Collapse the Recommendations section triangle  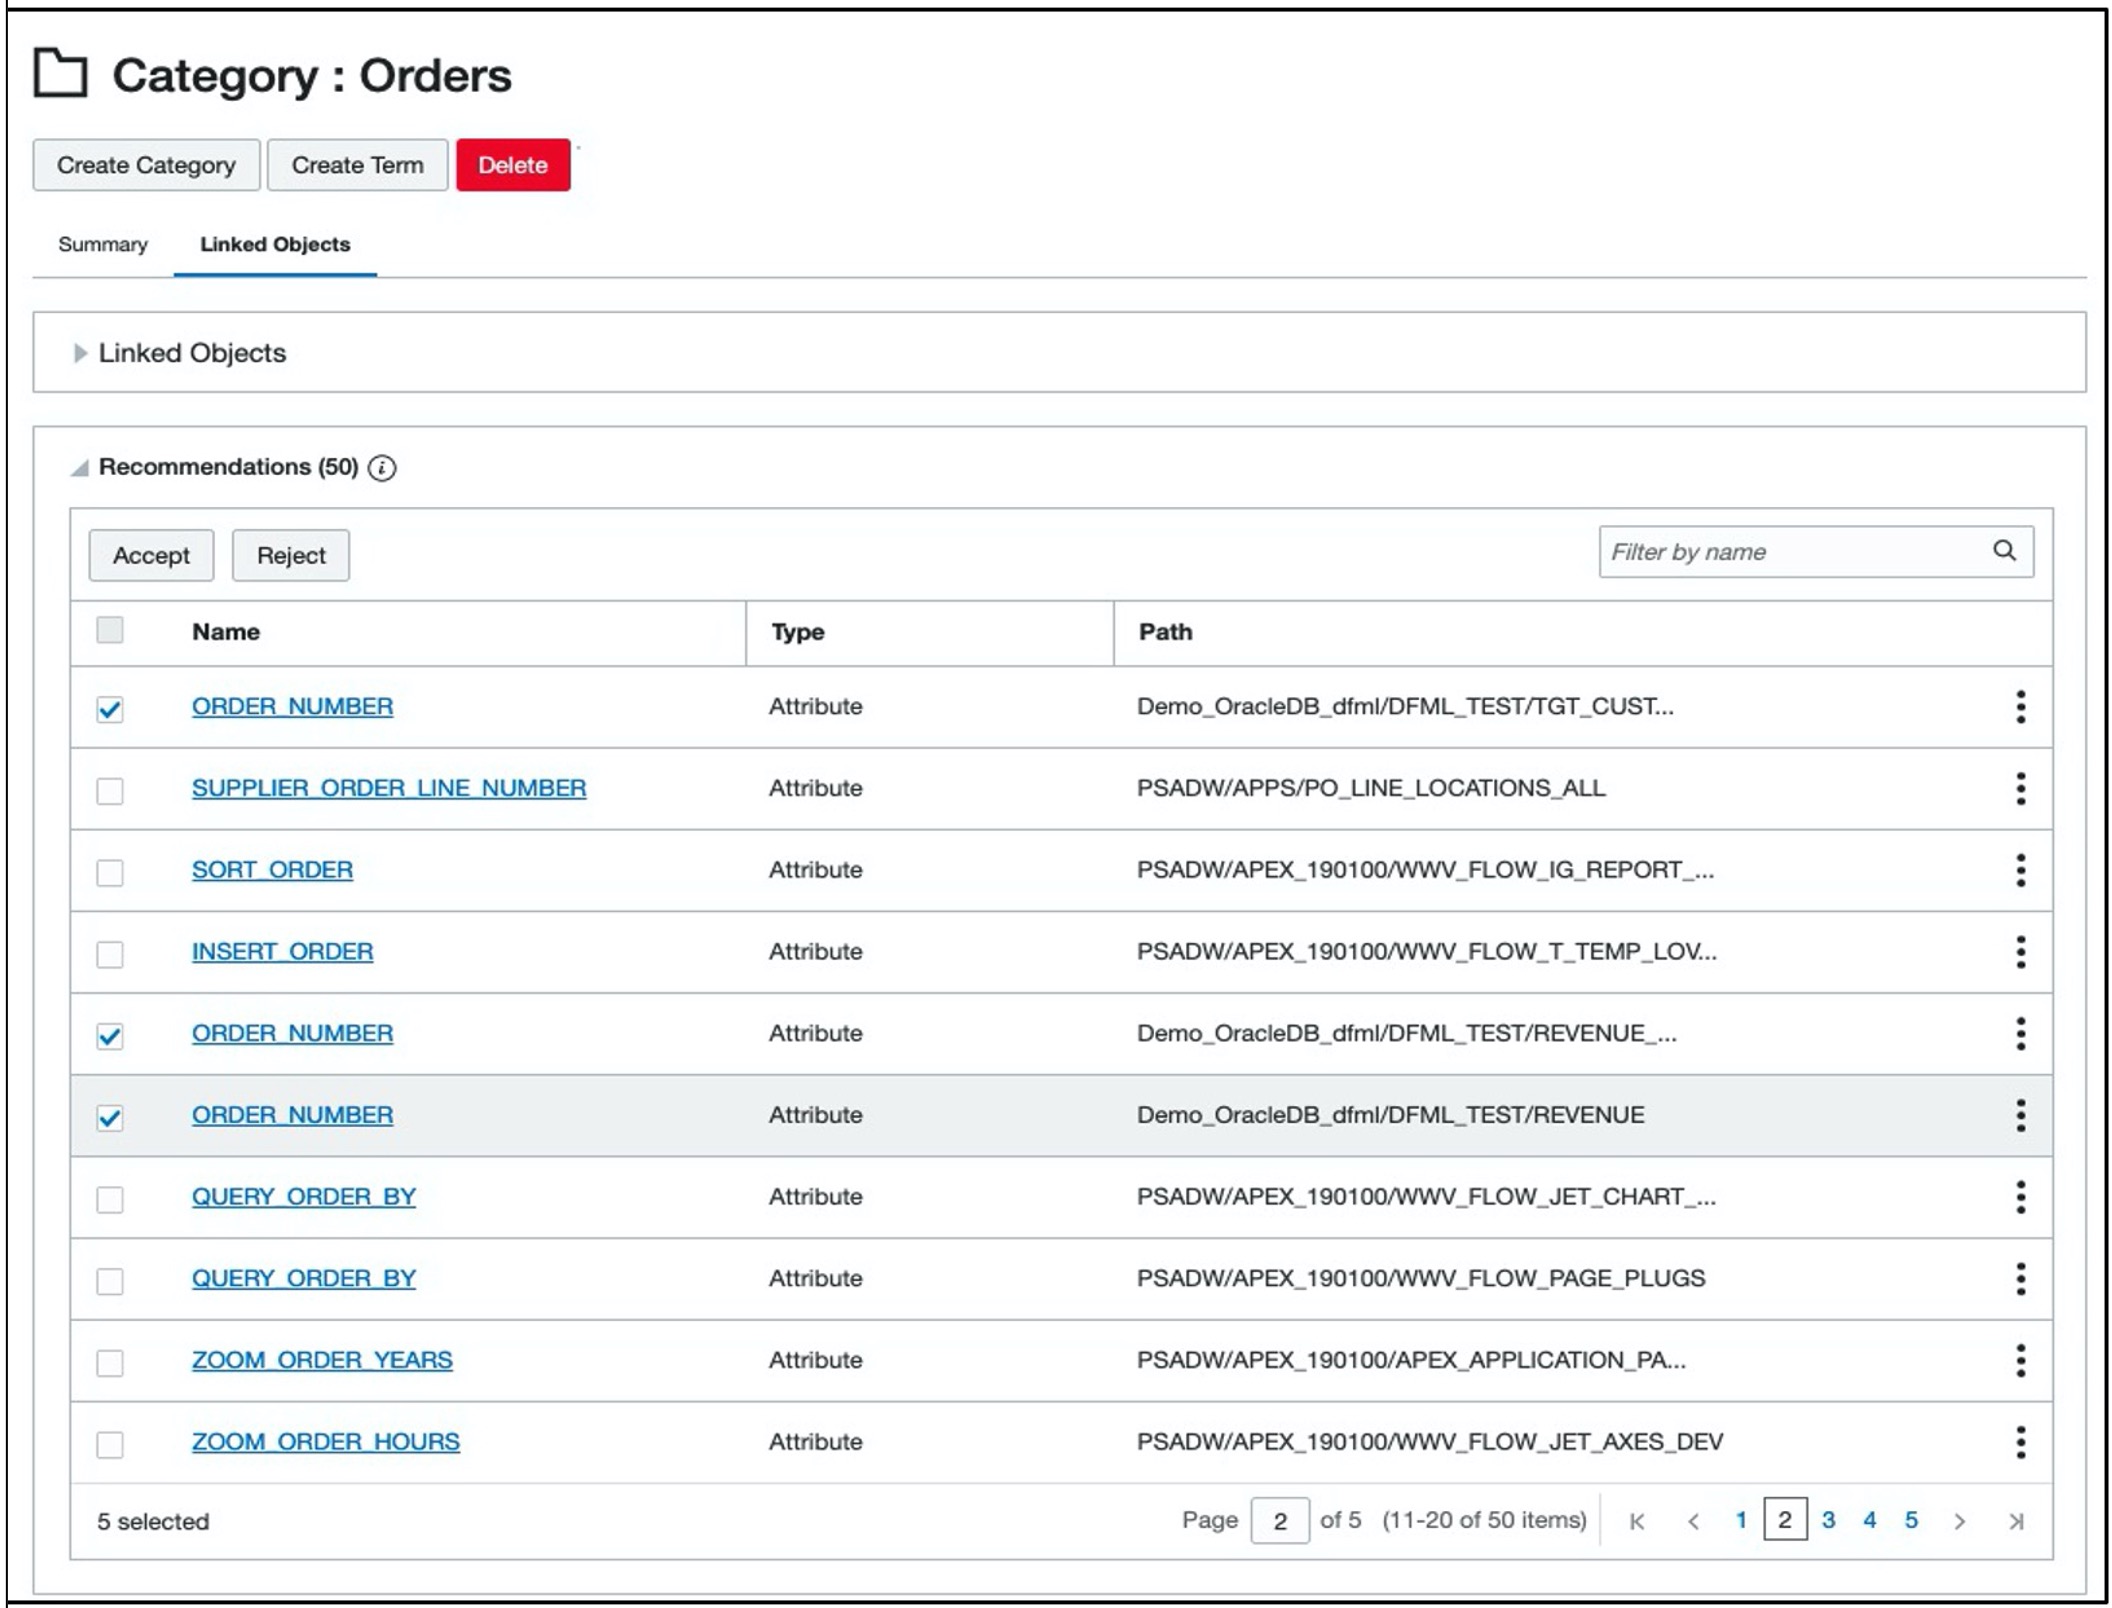click(80, 468)
